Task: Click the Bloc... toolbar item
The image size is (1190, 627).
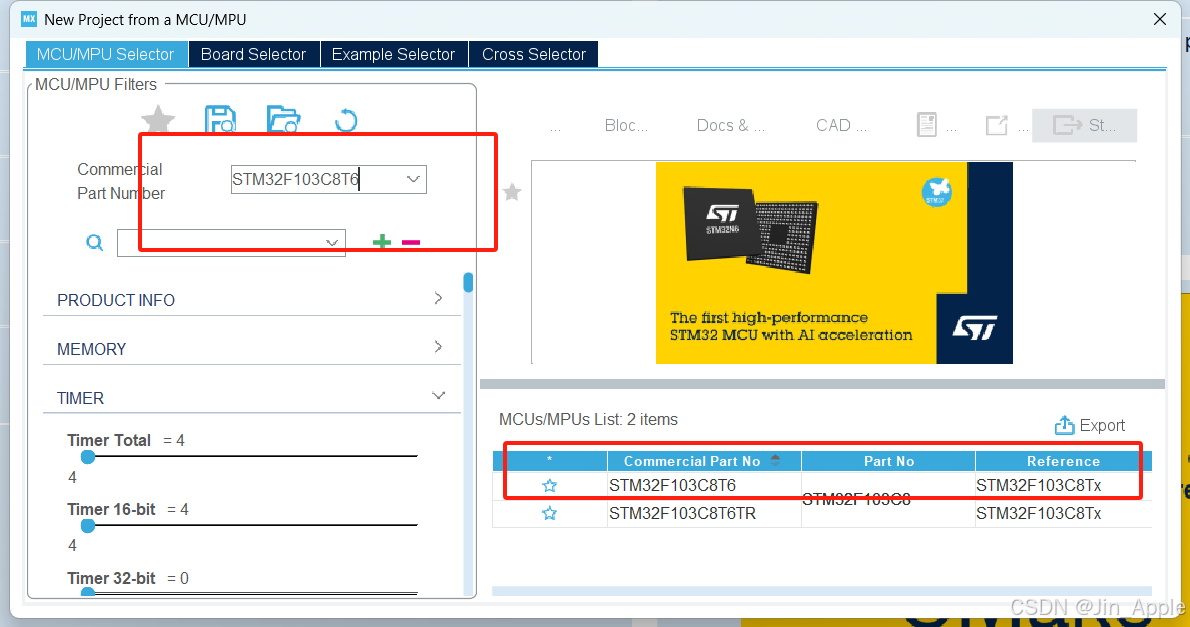Action: [626, 125]
